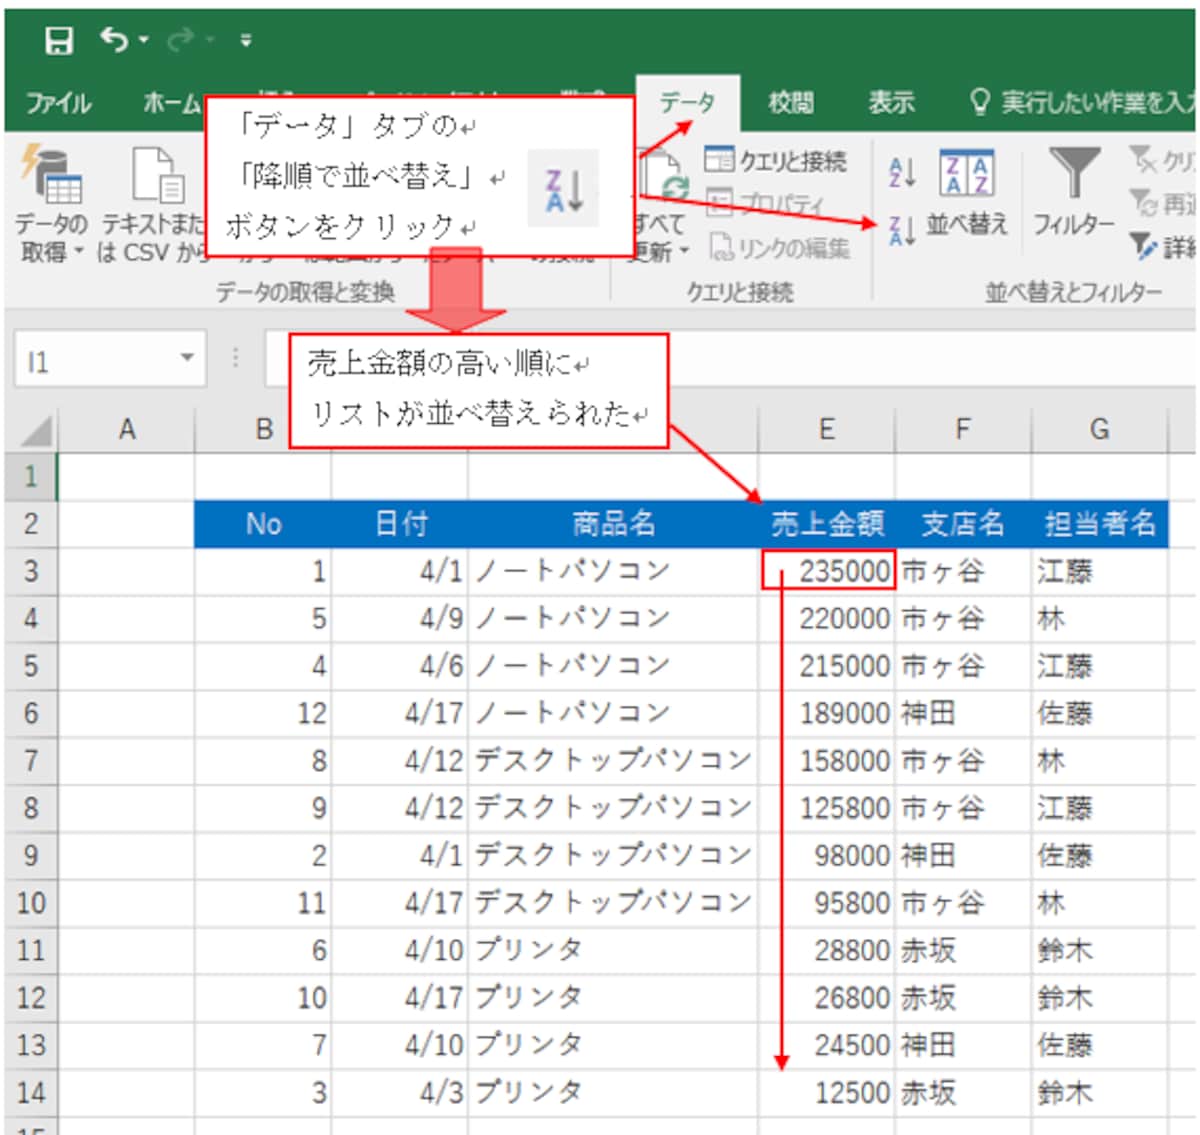Click the Select All corner triangle

[37, 430]
